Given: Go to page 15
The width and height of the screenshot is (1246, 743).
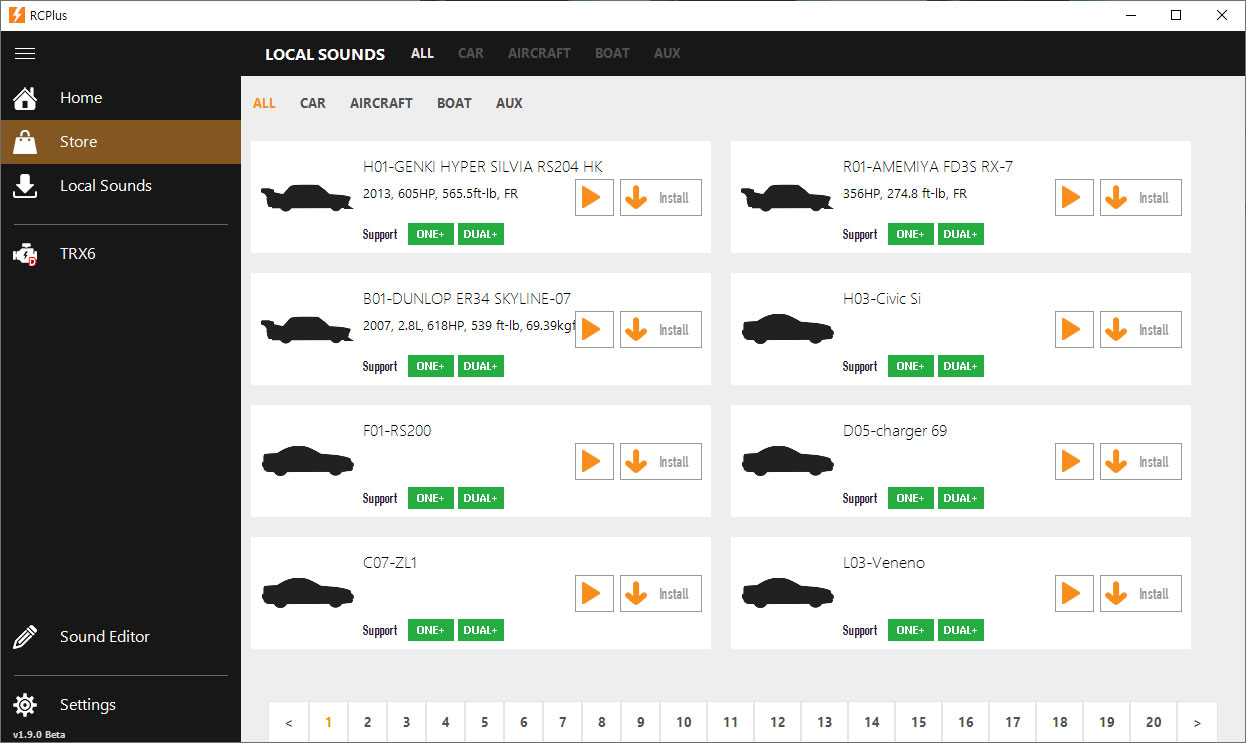Looking at the screenshot, I should click(x=918, y=722).
